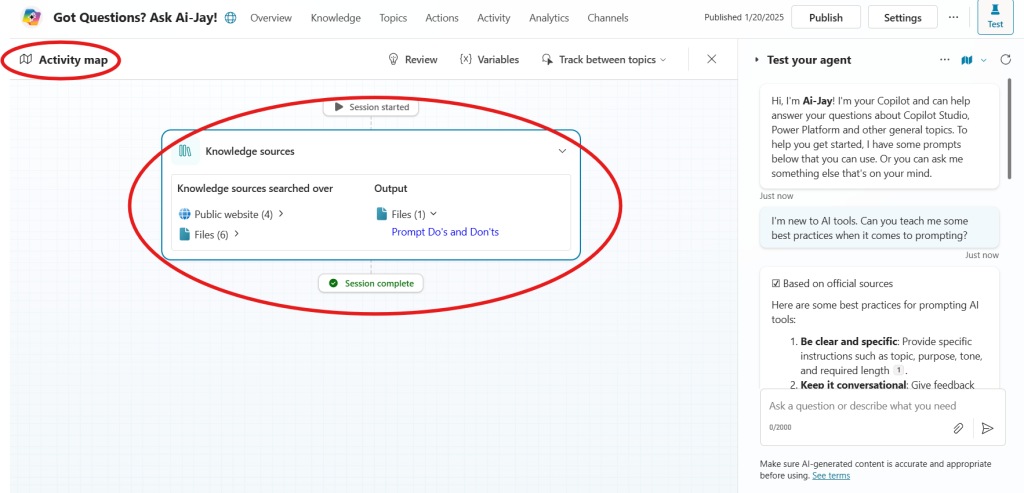
Task: Collapse the Test your agent panel arrow
Action: pyautogui.click(x=756, y=60)
